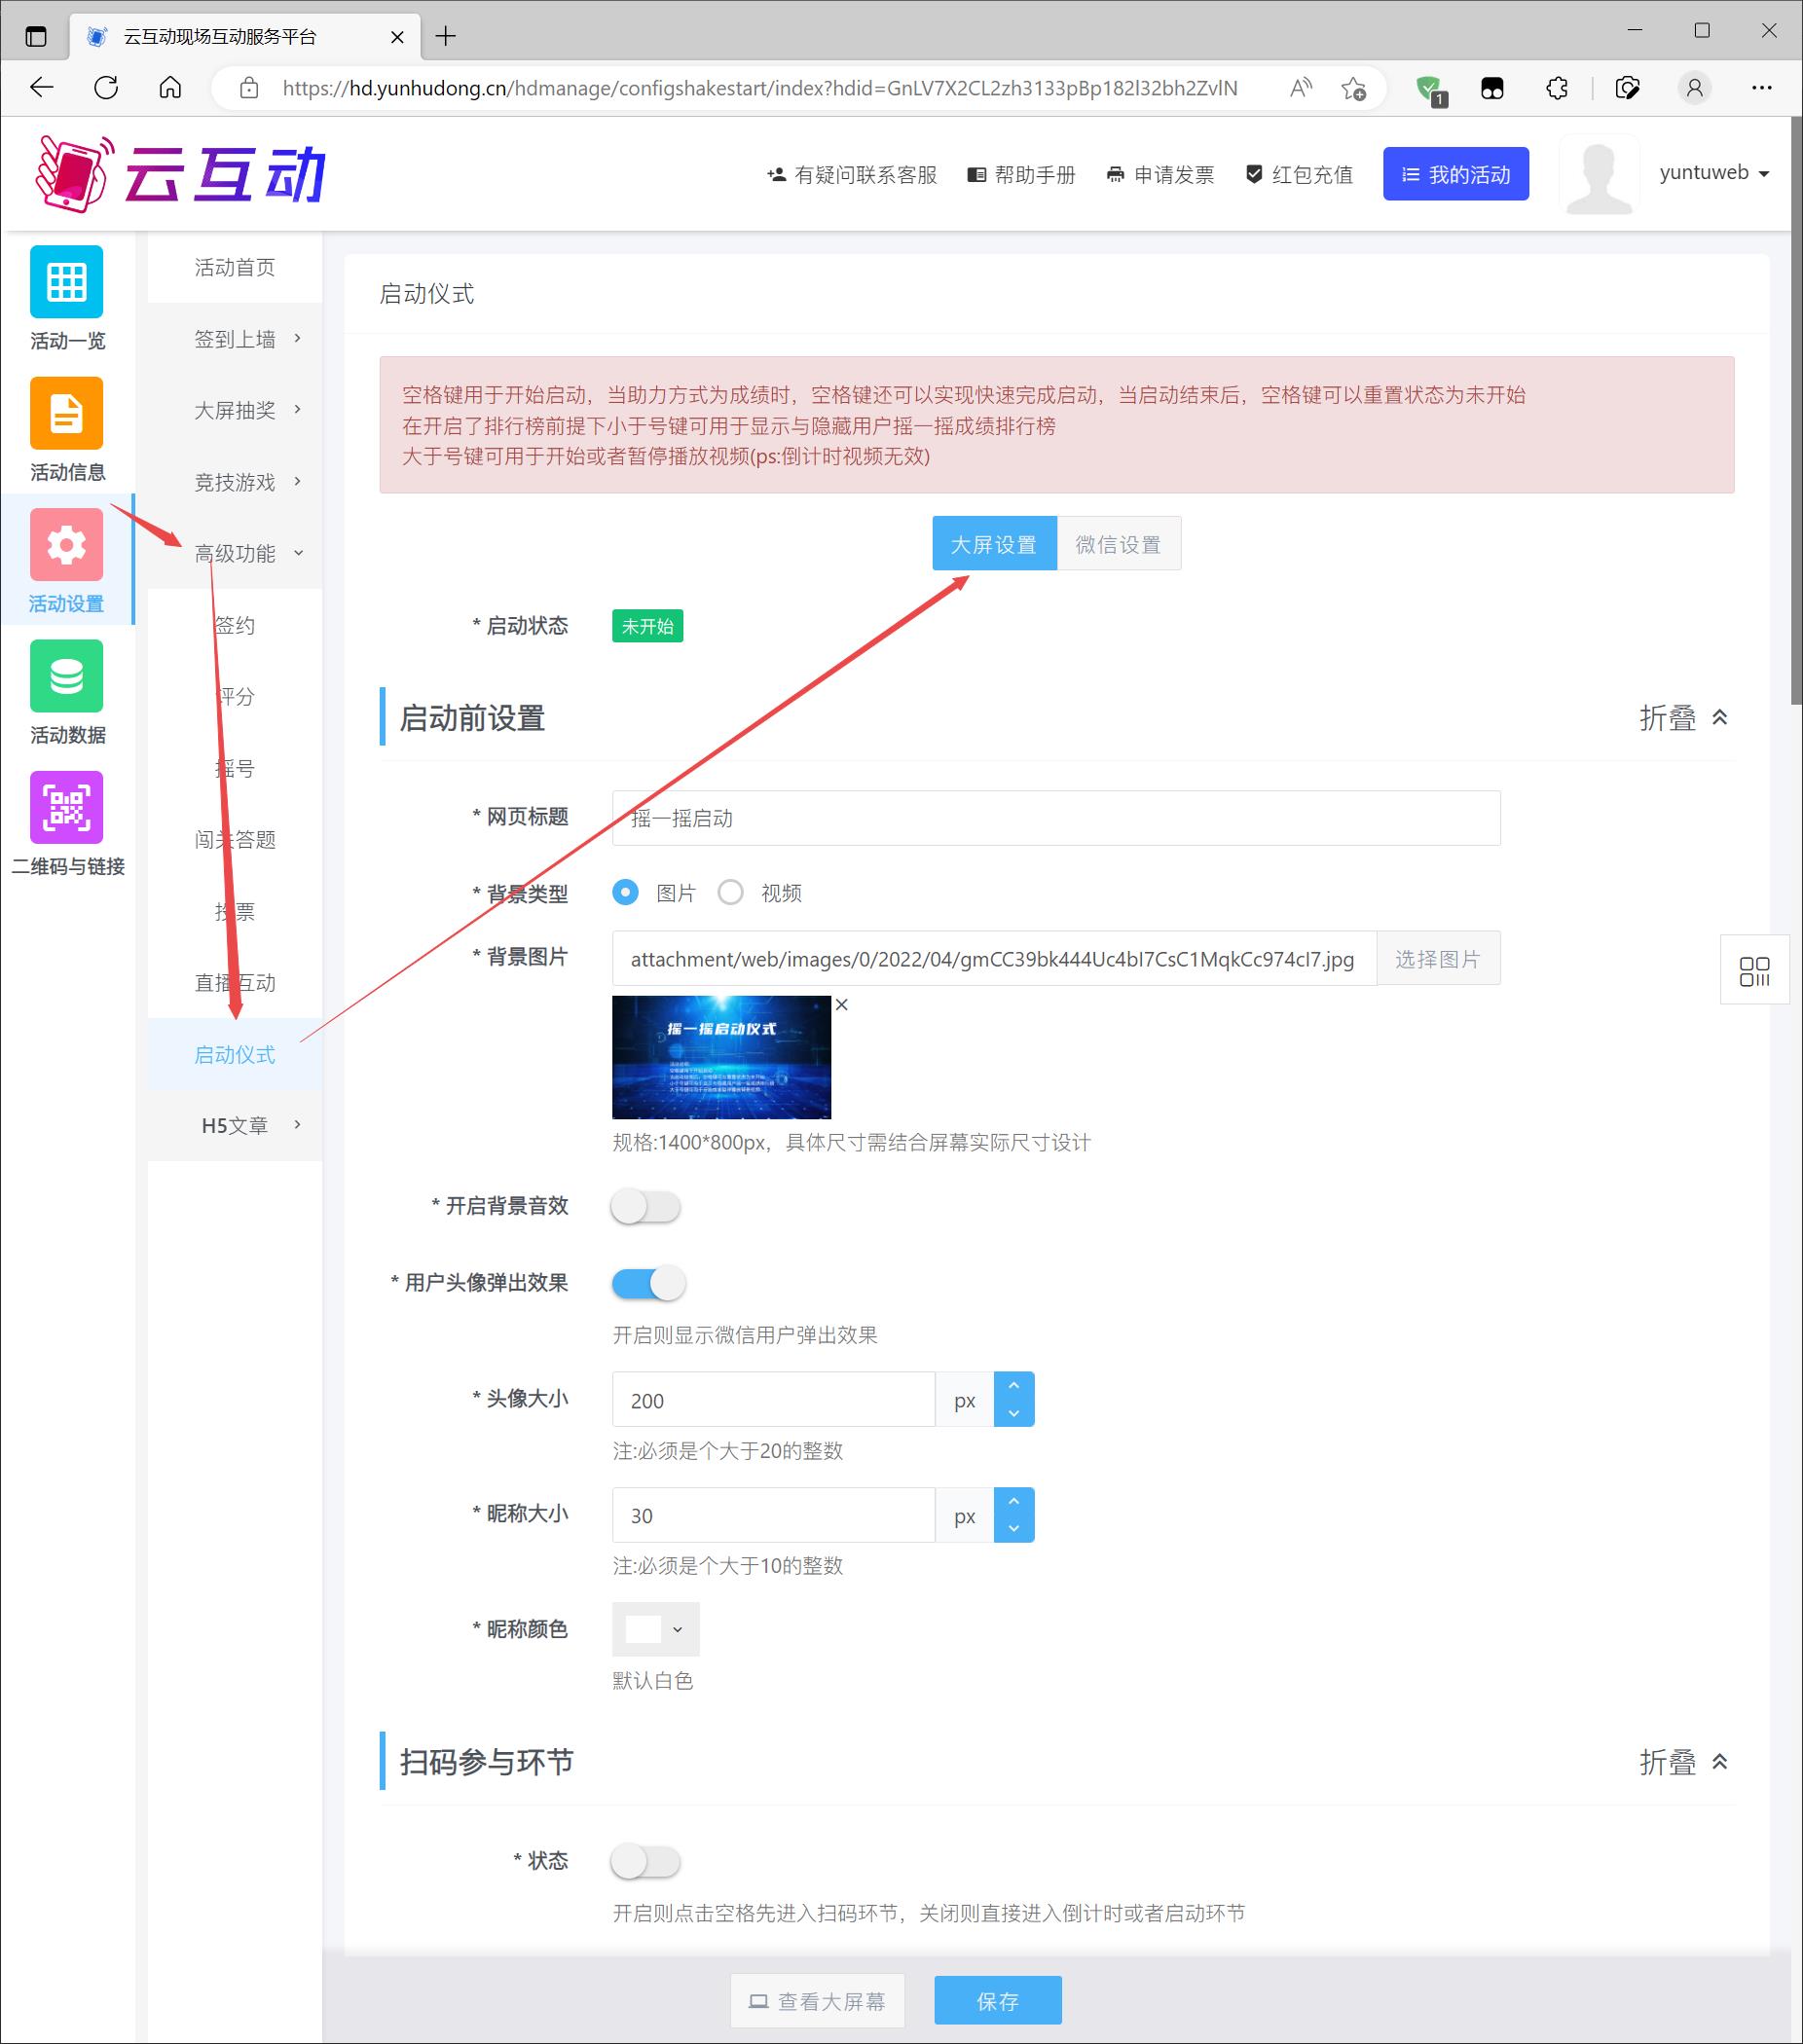Open the 昵称颜色 color picker

pos(655,1629)
